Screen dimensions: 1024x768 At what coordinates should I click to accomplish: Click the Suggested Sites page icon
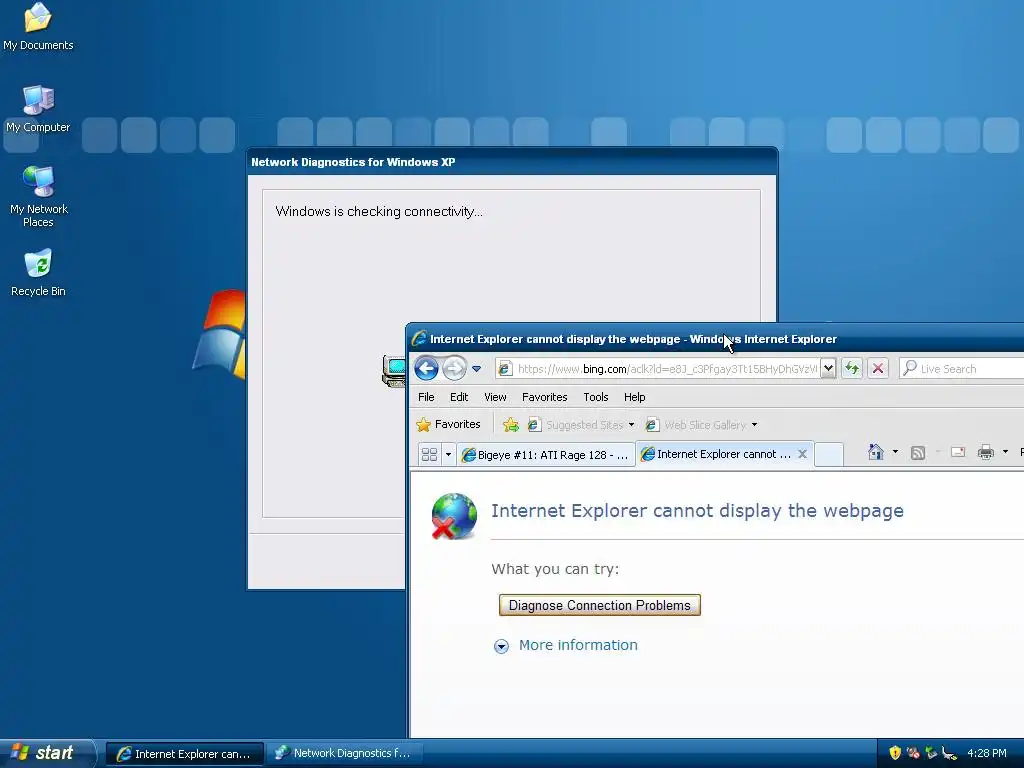[534, 425]
